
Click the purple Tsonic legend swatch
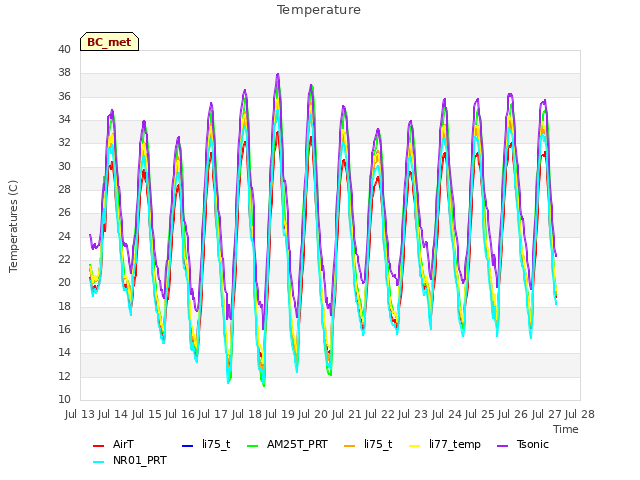(503, 446)
